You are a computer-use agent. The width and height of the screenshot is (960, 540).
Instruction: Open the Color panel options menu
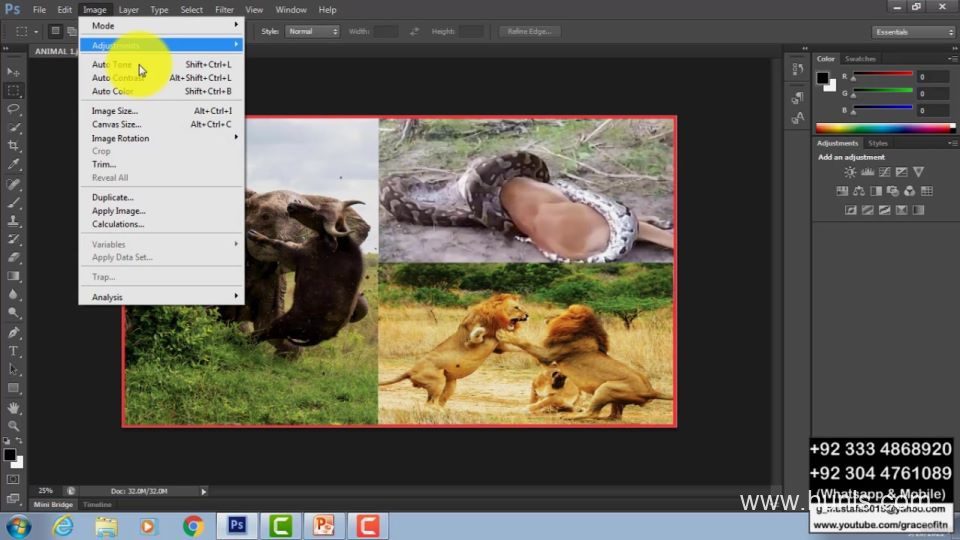point(952,59)
